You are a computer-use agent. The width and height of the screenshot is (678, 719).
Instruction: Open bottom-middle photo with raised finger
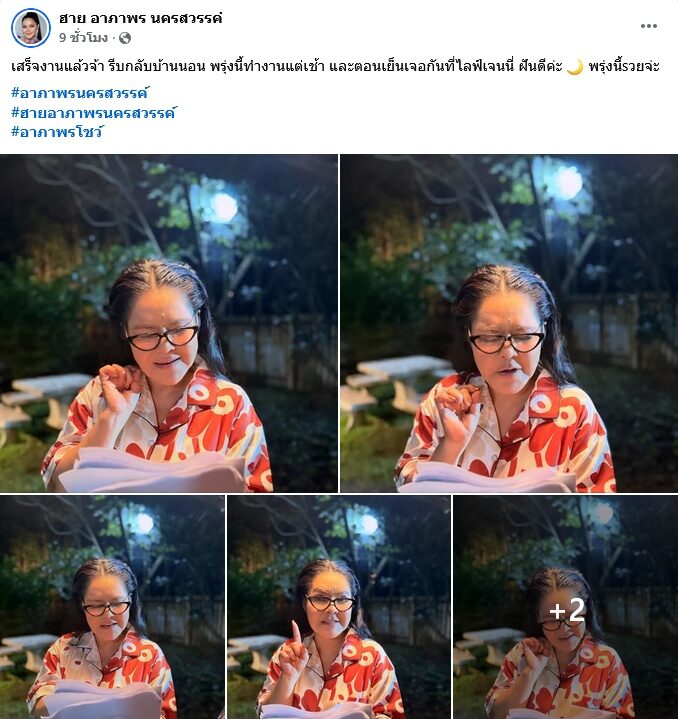tap(339, 607)
